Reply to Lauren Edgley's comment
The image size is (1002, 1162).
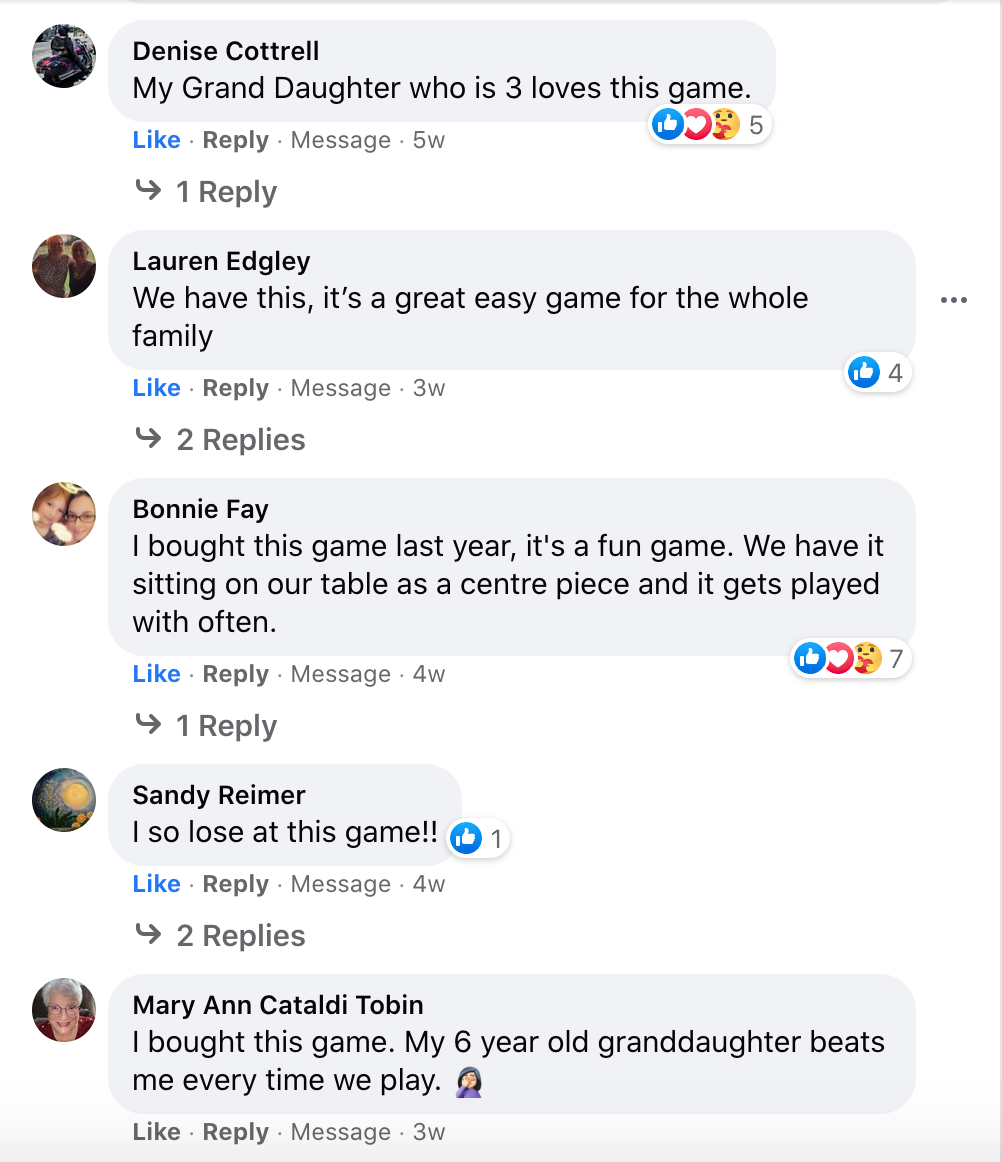click(x=235, y=388)
